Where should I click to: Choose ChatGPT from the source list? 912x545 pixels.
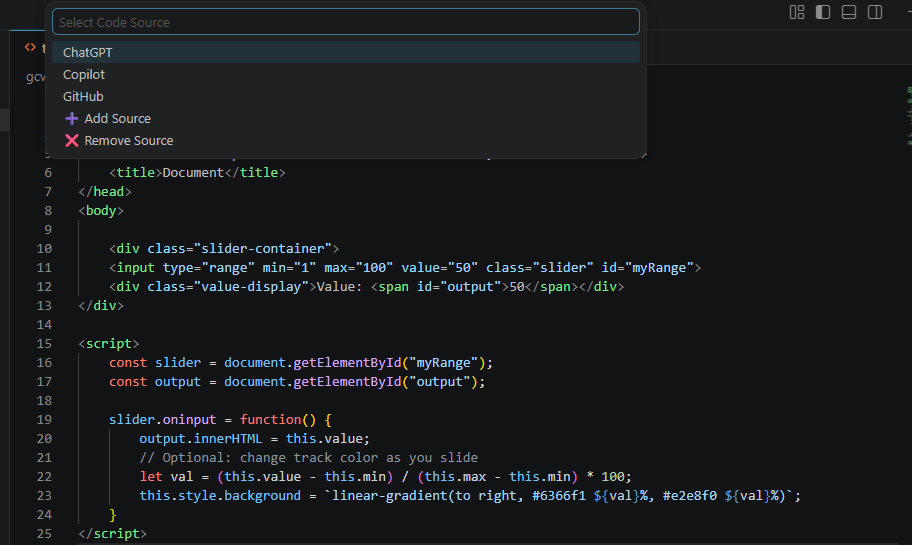[345, 52]
